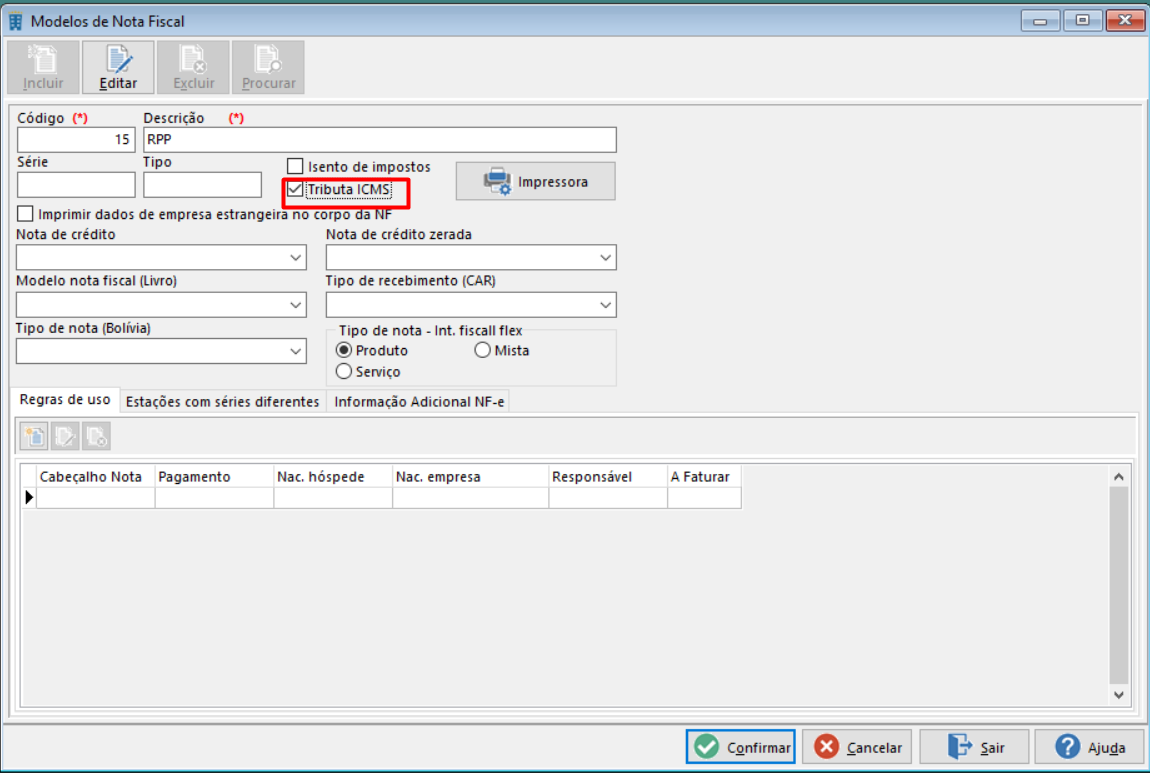Open Estações com séries diferentes tab
The width and height of the screenshot is (1150, 773).
pos(222,402)
